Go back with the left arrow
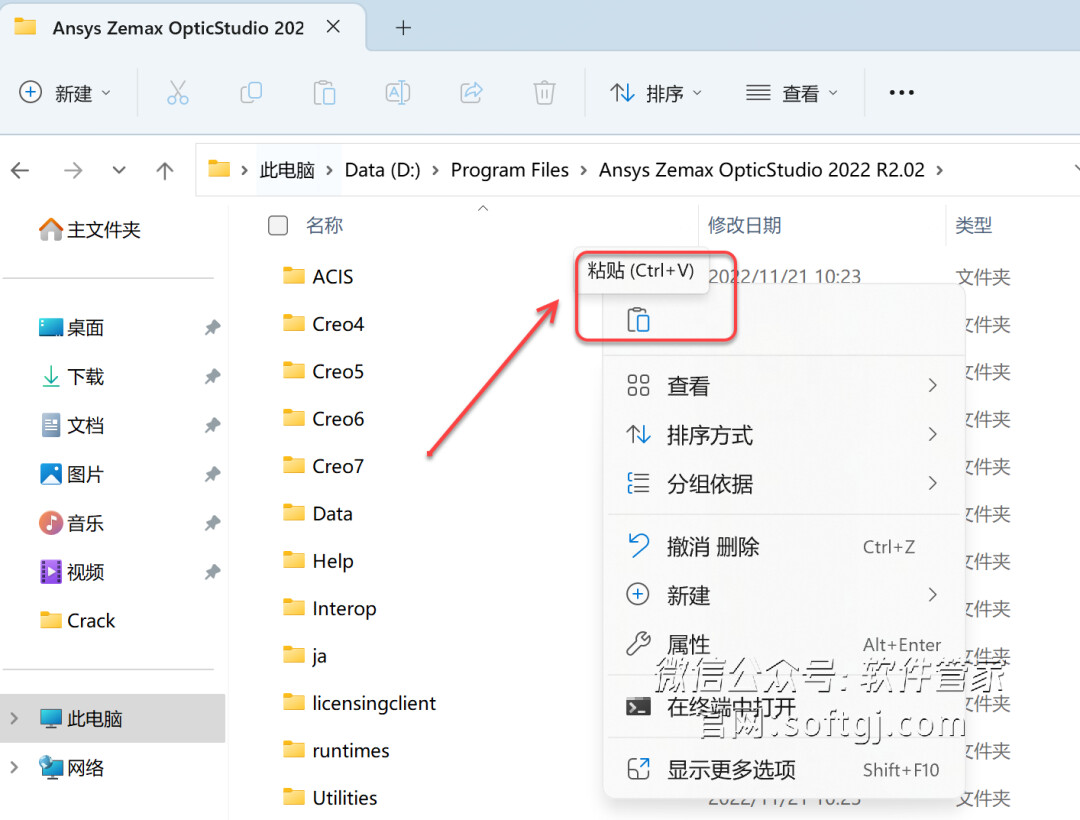 coord(21,170)
